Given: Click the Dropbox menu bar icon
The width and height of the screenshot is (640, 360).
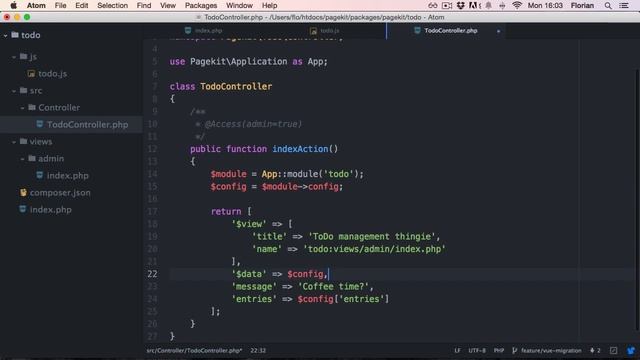Looking at the screenshot, I should pyautogui.click(x=460, y=5).
